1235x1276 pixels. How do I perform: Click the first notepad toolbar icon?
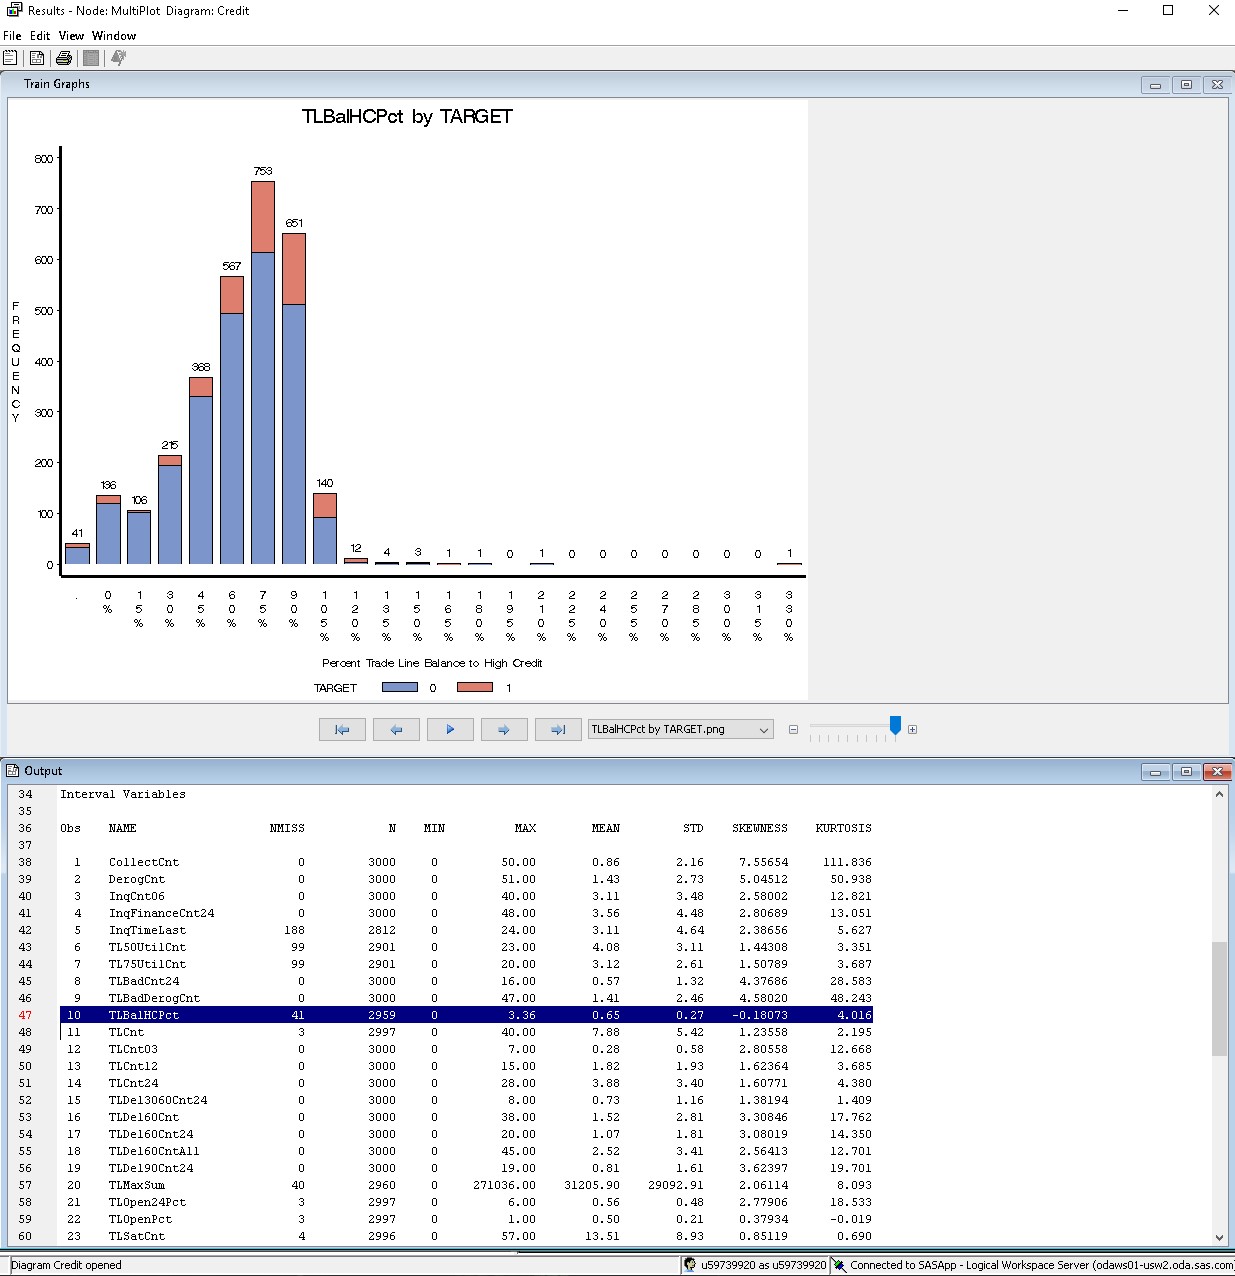point(10,58)
